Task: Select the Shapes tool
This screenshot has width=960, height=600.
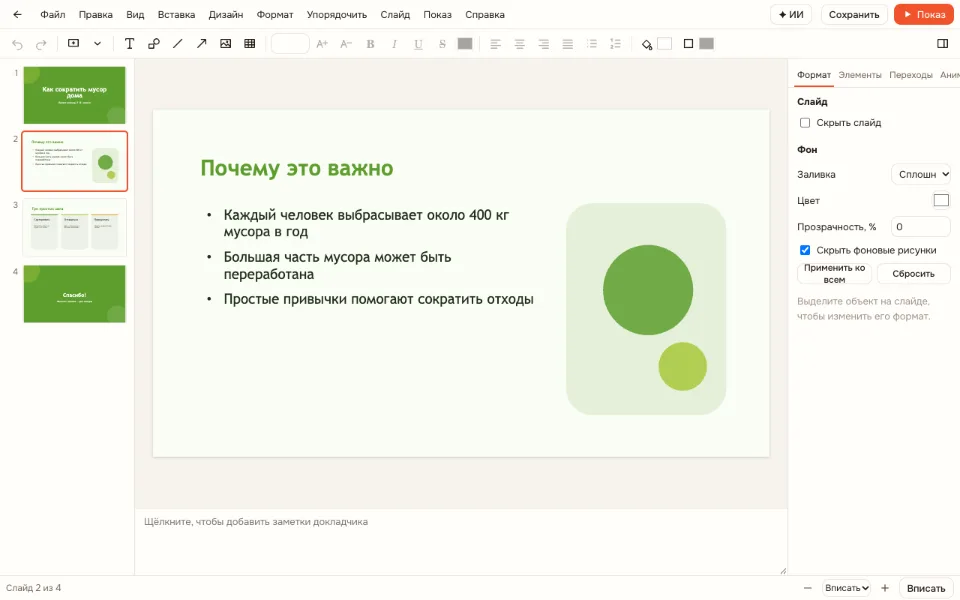Action: (154, 43)
